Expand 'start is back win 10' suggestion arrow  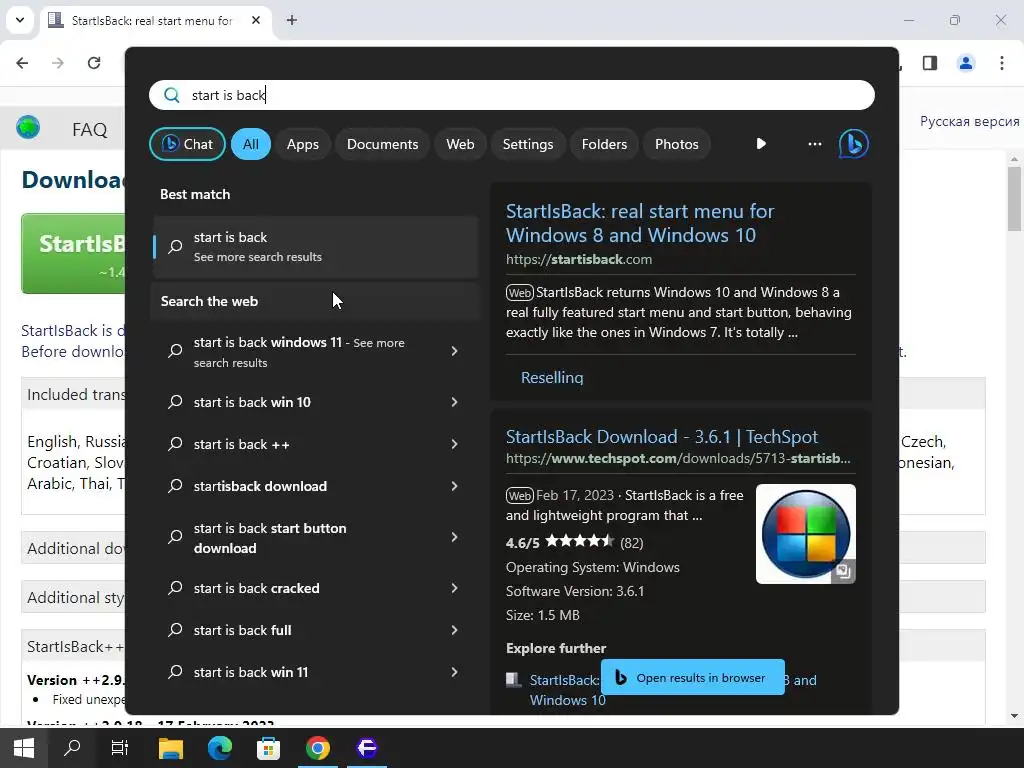pyautogui.click(x=455, y=402)
